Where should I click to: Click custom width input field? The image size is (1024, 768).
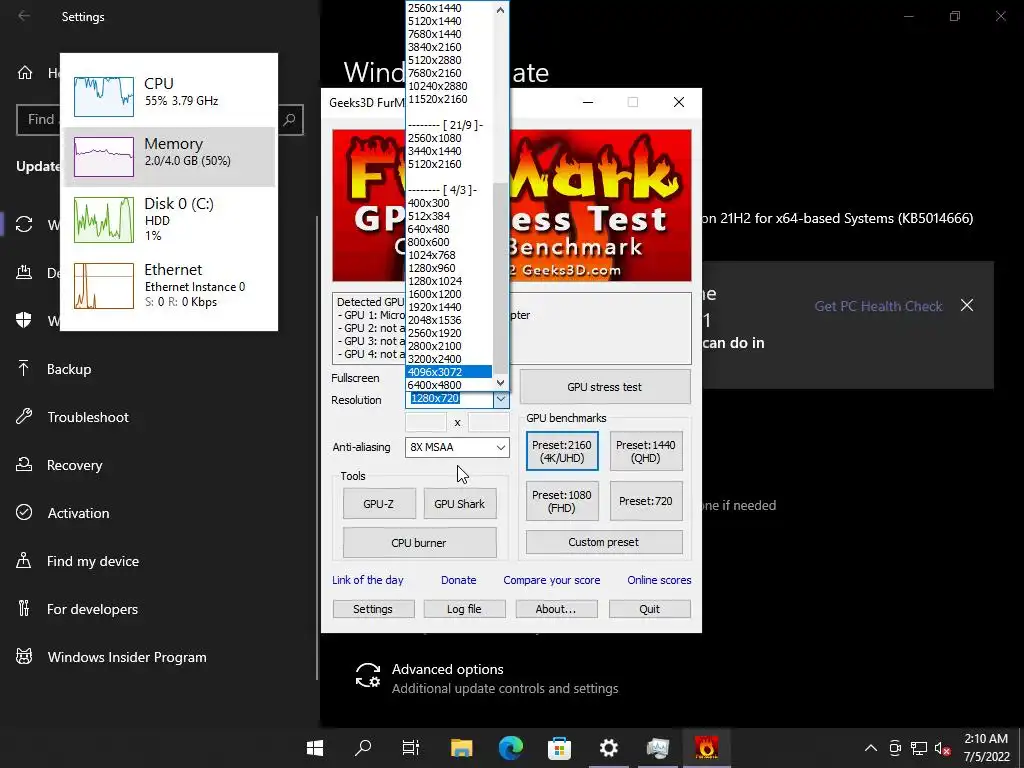(426, 422)
